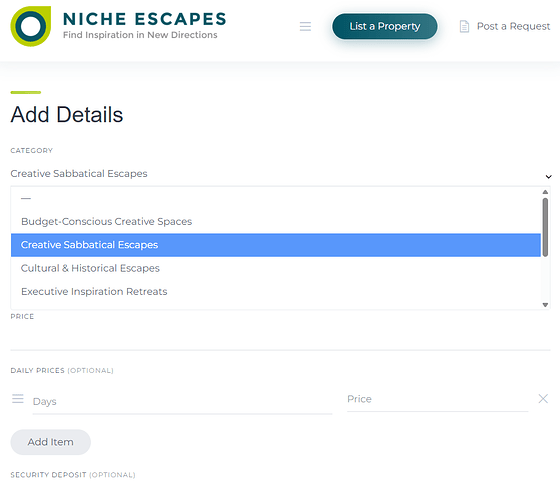Click the category list scrollbar thumb
560x500 pixels.
click(x=545, y=227)
